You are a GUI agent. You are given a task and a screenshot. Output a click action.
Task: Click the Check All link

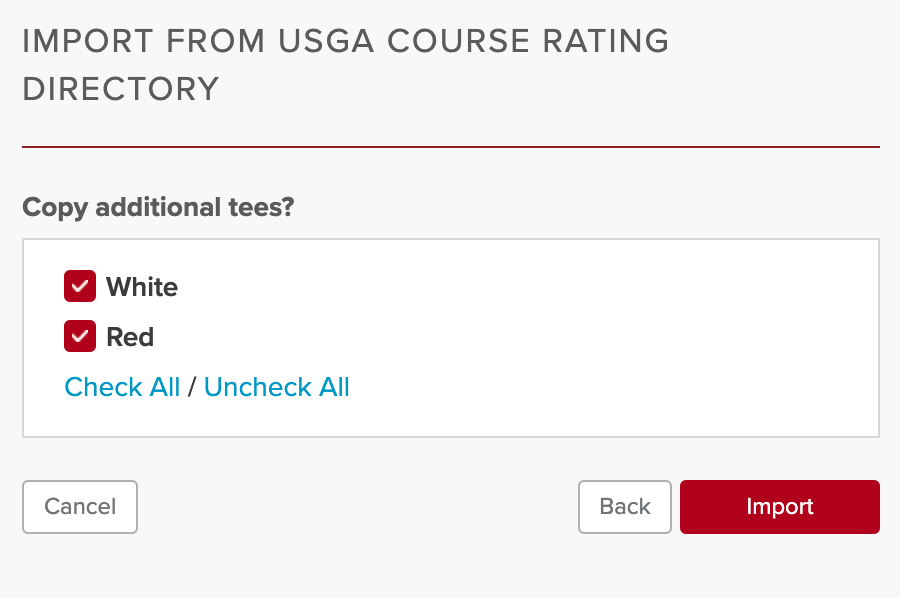tap(122, 387)
